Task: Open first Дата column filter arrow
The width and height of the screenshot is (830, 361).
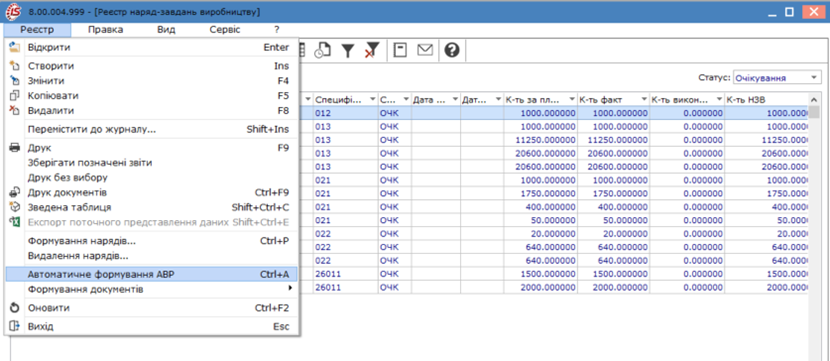Action: click(x=455, y=100)
